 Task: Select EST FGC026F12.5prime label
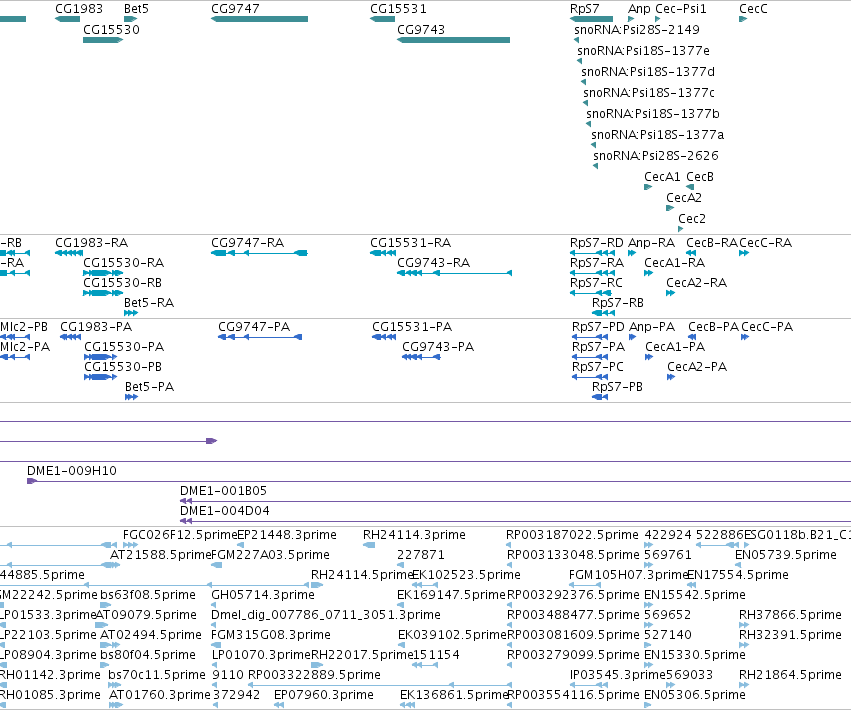(180, 535)
